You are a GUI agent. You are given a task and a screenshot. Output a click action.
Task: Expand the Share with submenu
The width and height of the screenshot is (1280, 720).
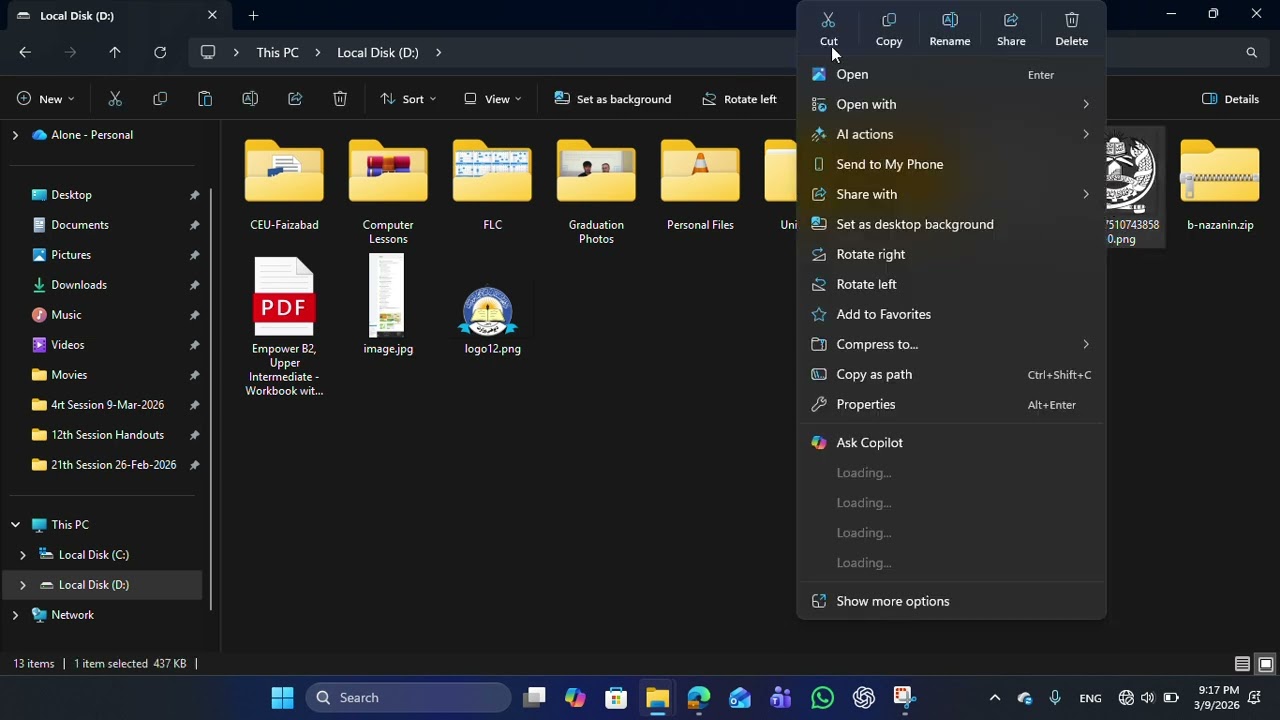951,194
